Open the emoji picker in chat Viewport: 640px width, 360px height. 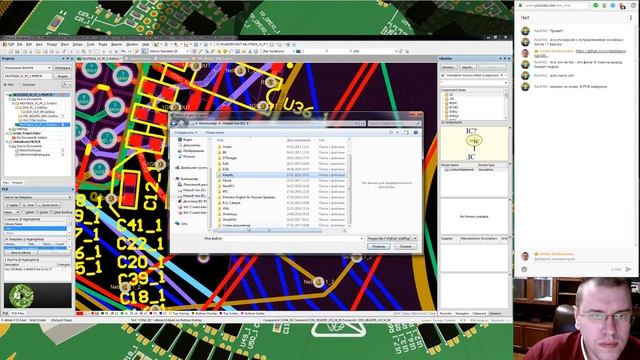point(524,269)
